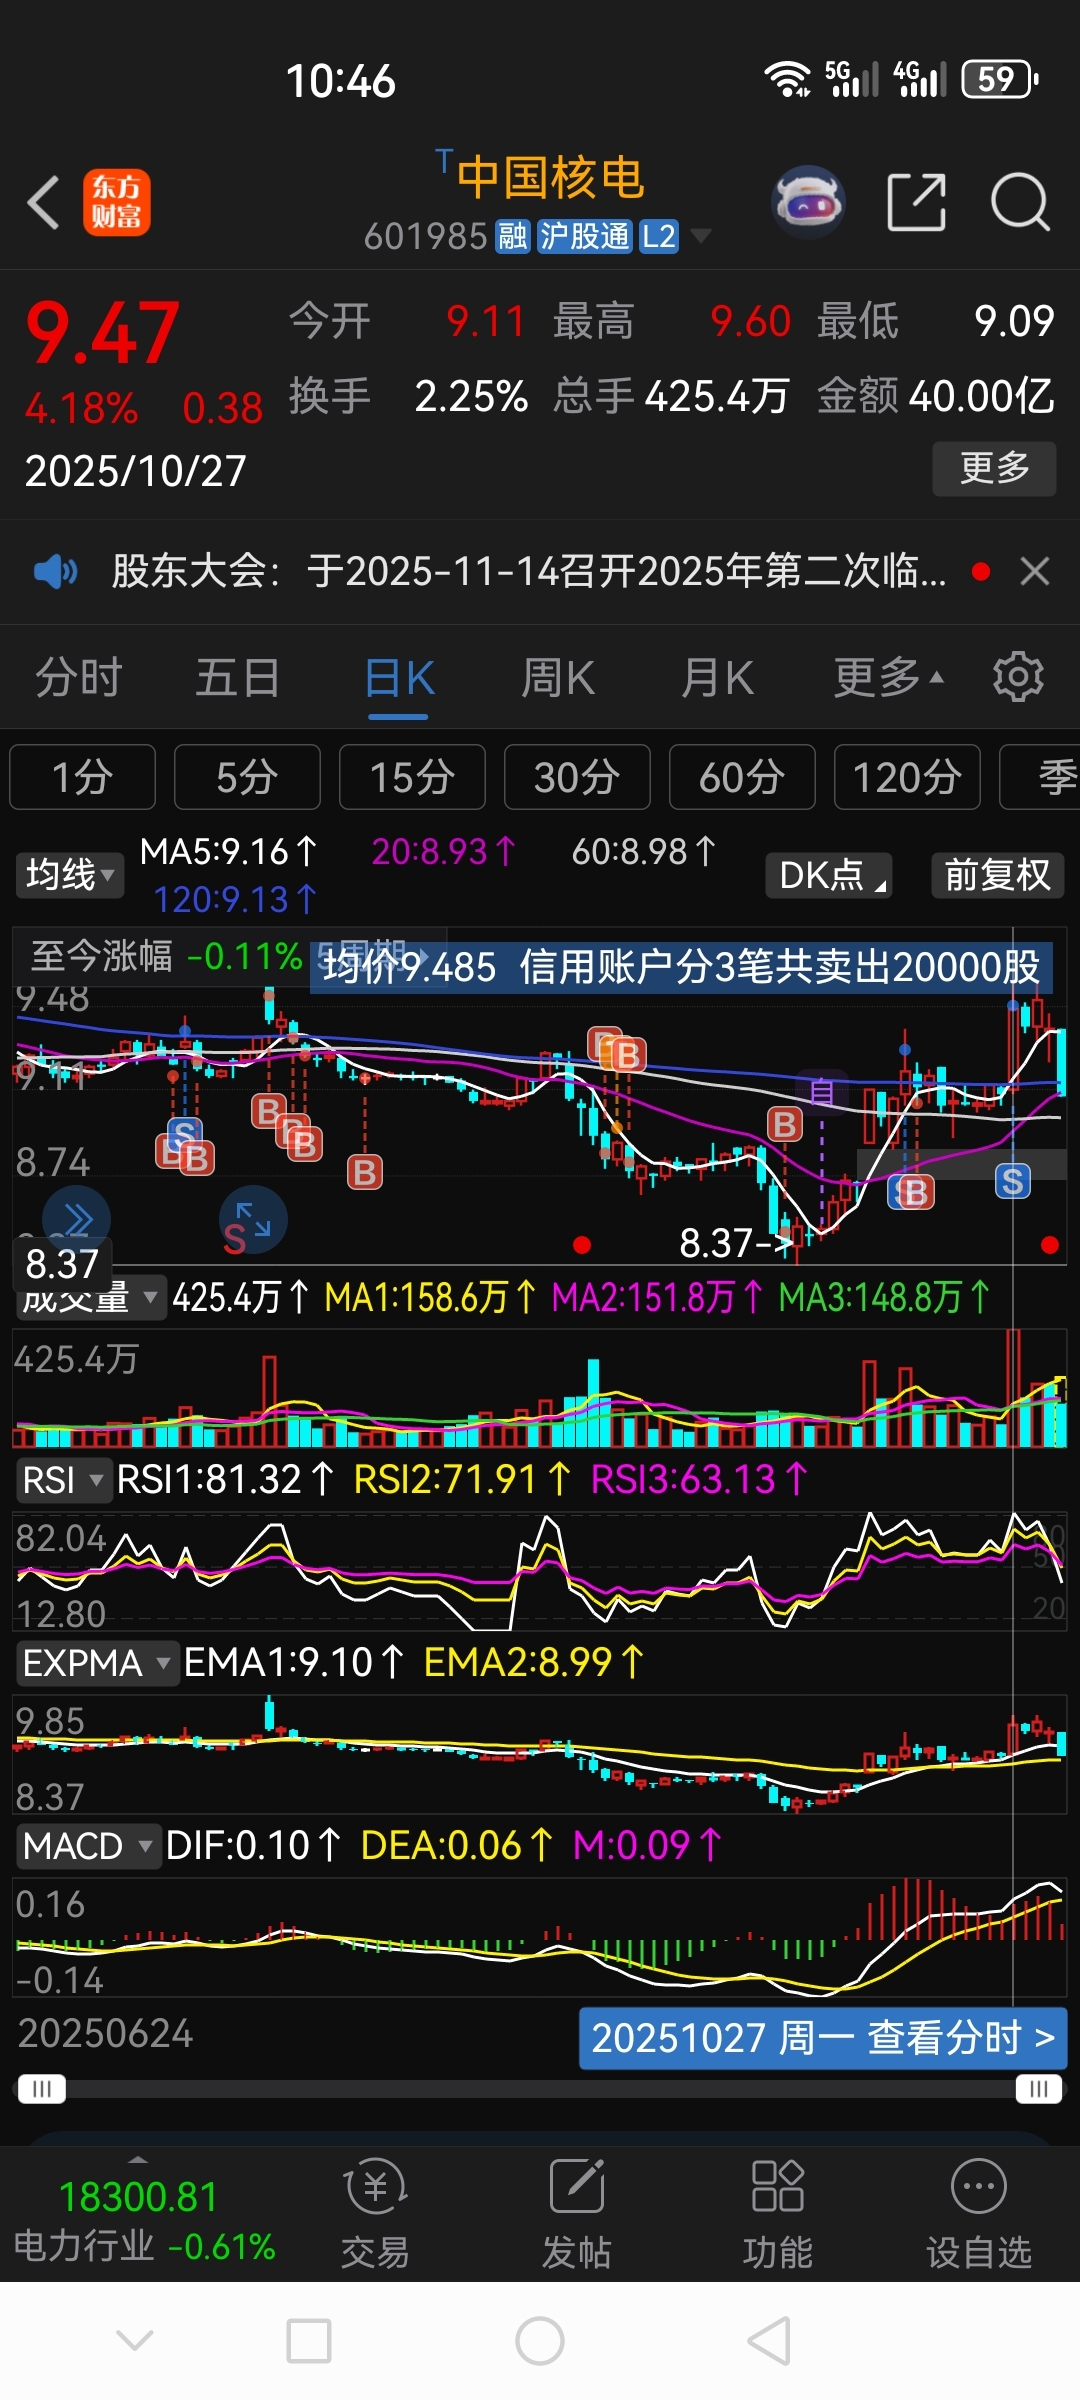Switch to 五日 tab
This screenshot has height=2400, width=1080.
tap(238, 677)
